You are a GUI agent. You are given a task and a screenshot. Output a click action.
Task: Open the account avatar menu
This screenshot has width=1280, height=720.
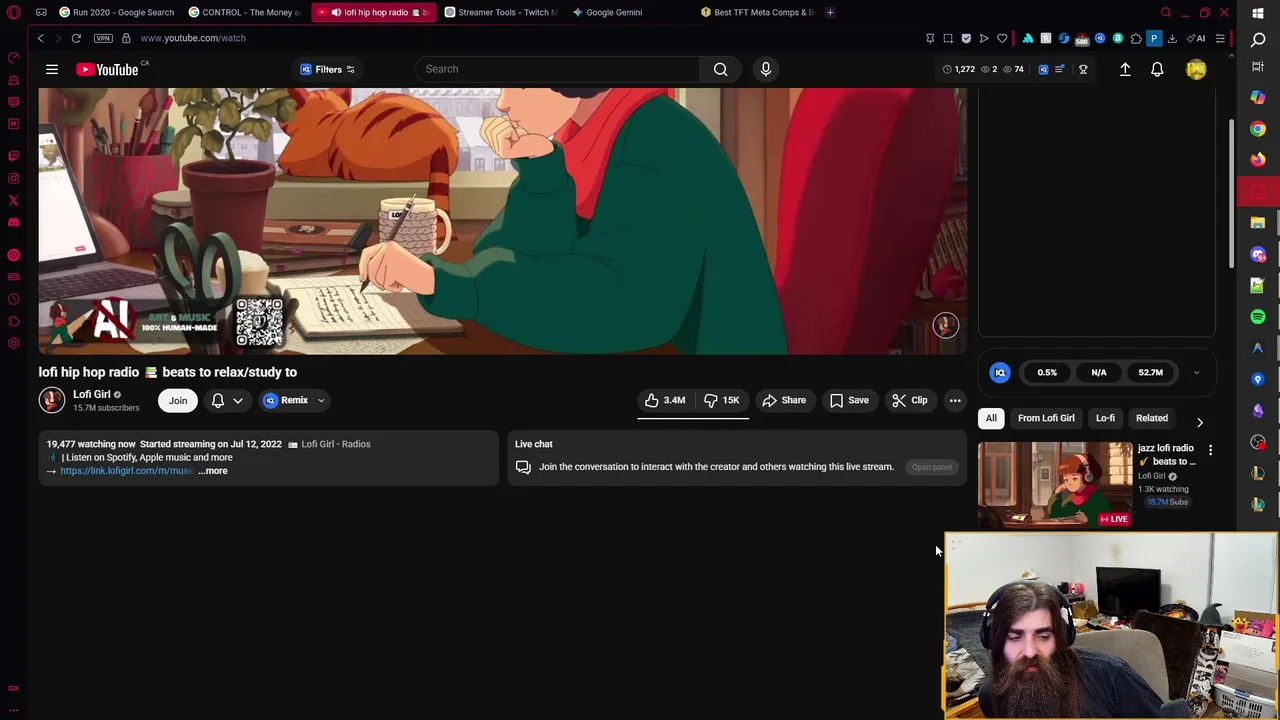[1196, 69]
